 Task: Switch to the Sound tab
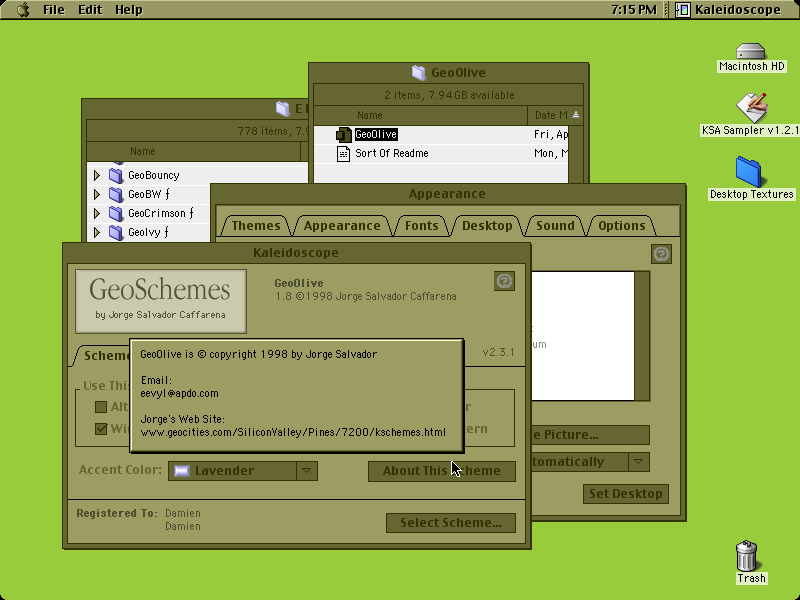pos(555,226)
